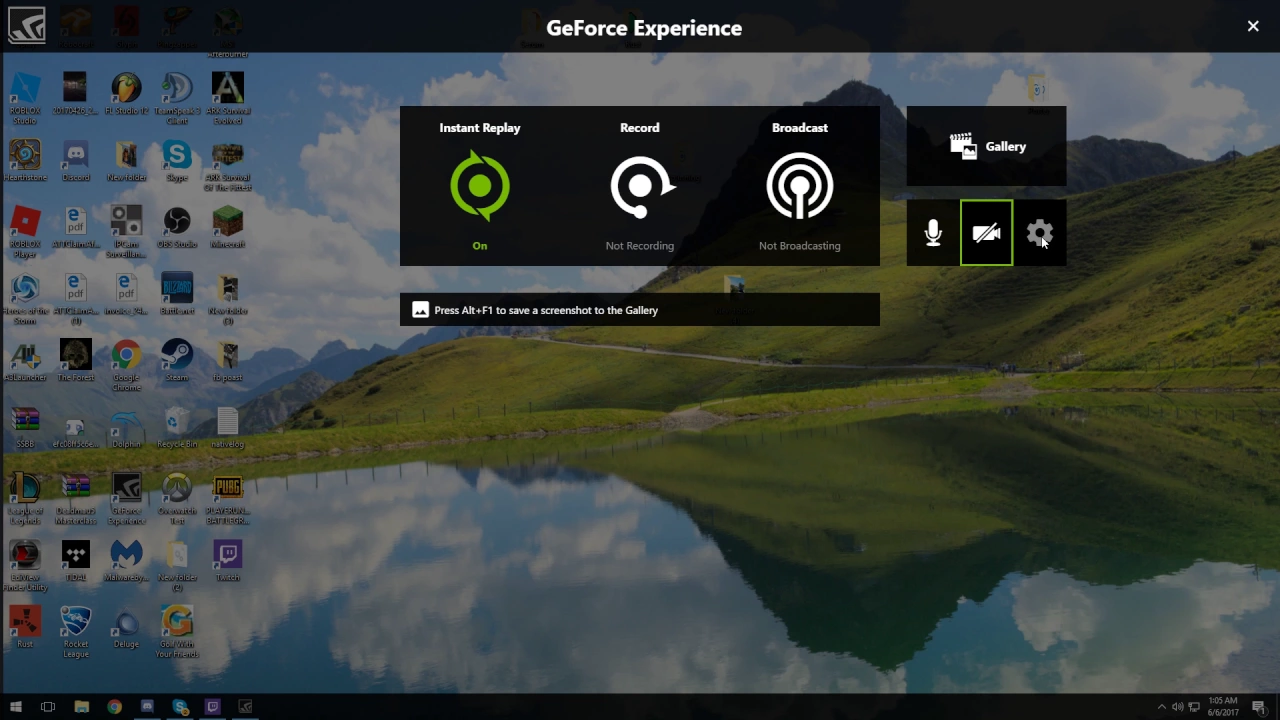Select League of Legends desktop icon
The width and height of the screenshot is (1280, 720).
(25, 498)
